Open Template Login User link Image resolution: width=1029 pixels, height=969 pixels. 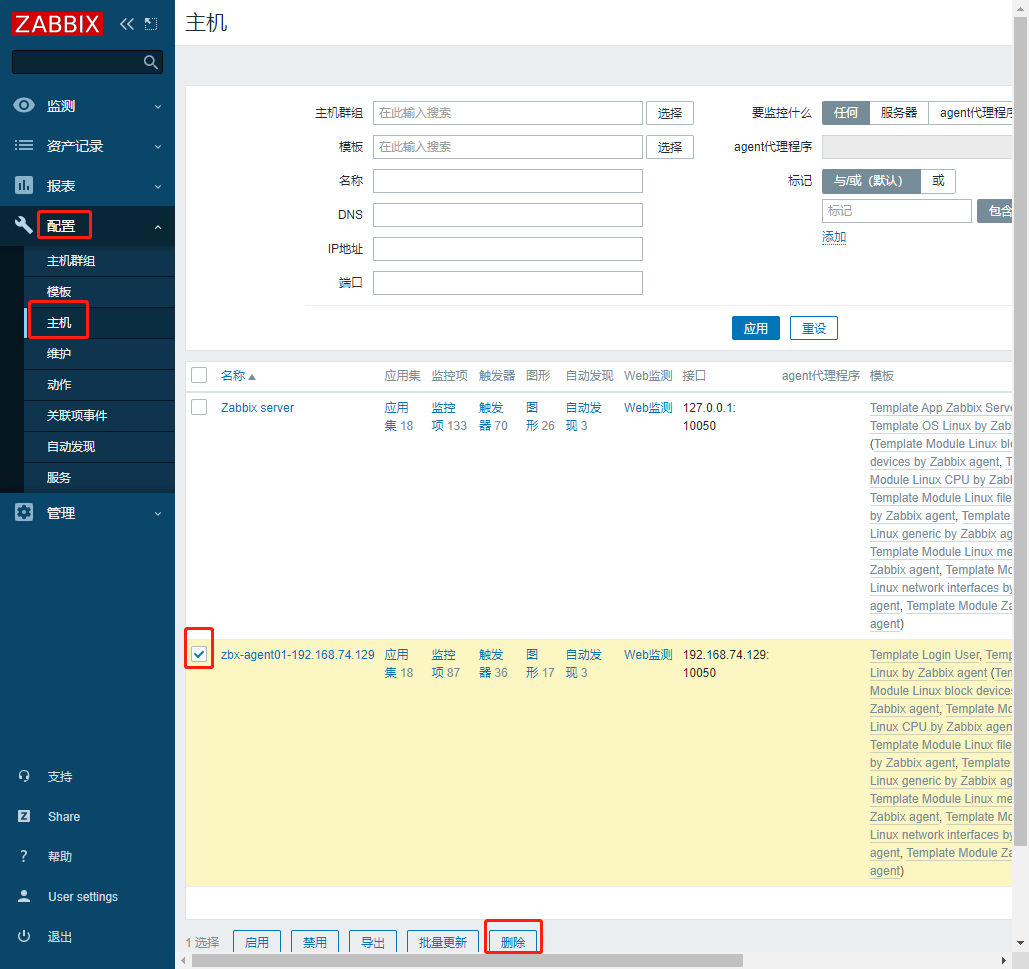click(x=925, y=655)
